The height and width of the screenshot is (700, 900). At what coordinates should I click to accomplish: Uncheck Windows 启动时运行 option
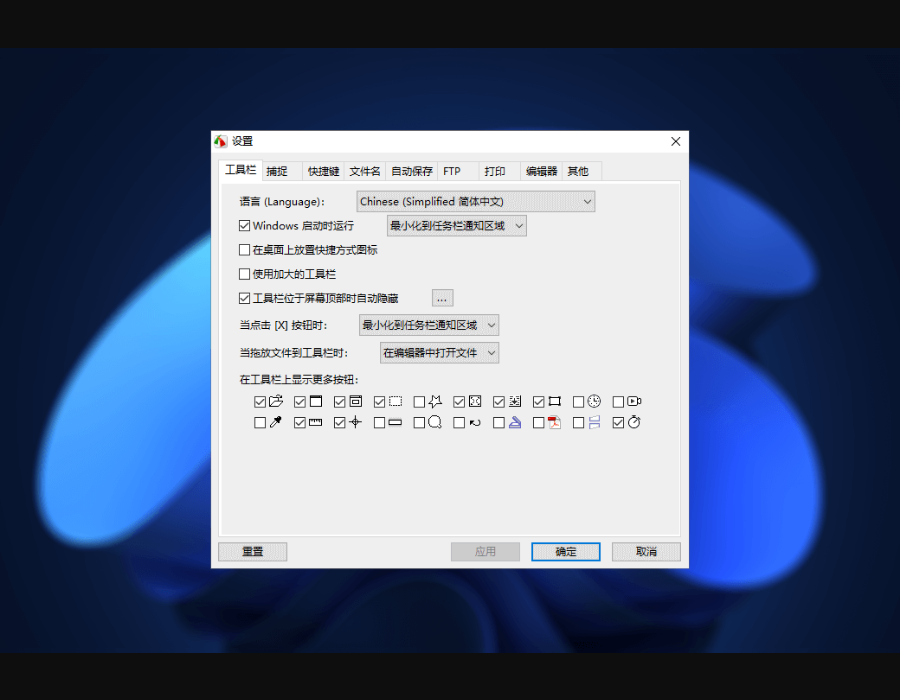click(x=245, y=225)
